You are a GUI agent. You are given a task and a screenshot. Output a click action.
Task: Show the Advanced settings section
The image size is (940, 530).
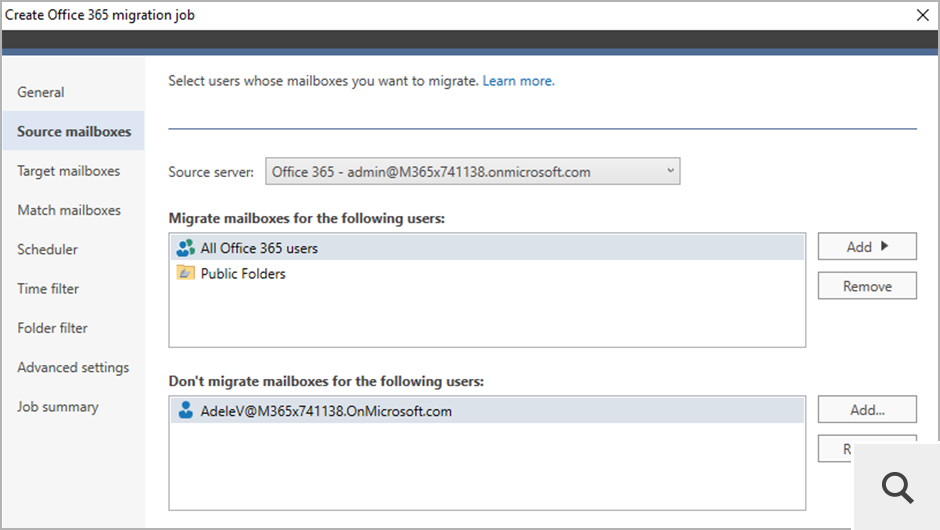(x=73, y=368)
